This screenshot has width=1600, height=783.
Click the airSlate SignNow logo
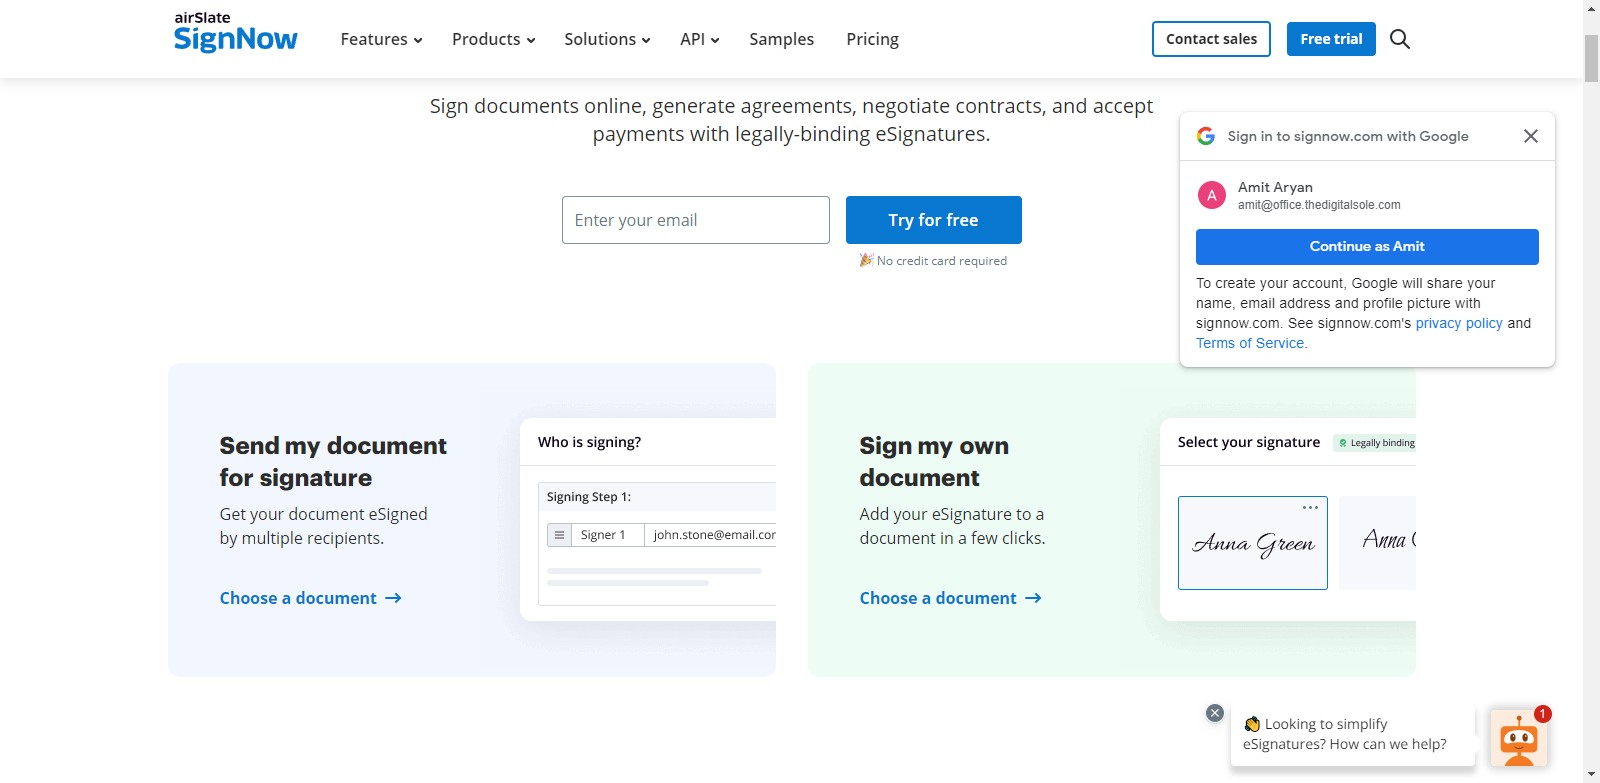(x=235, y=33)
